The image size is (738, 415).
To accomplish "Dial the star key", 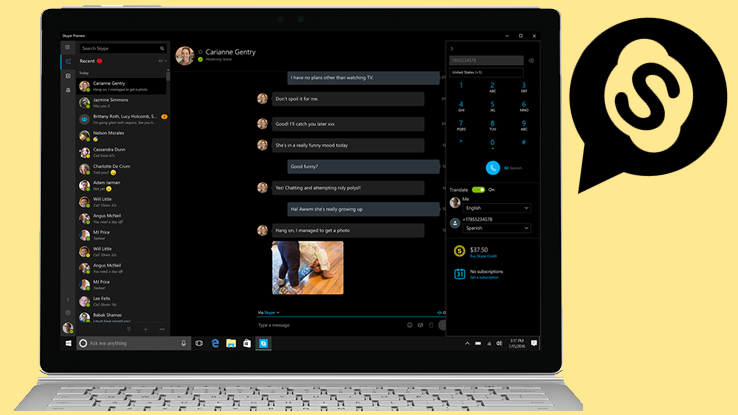I will coord(461,142).
